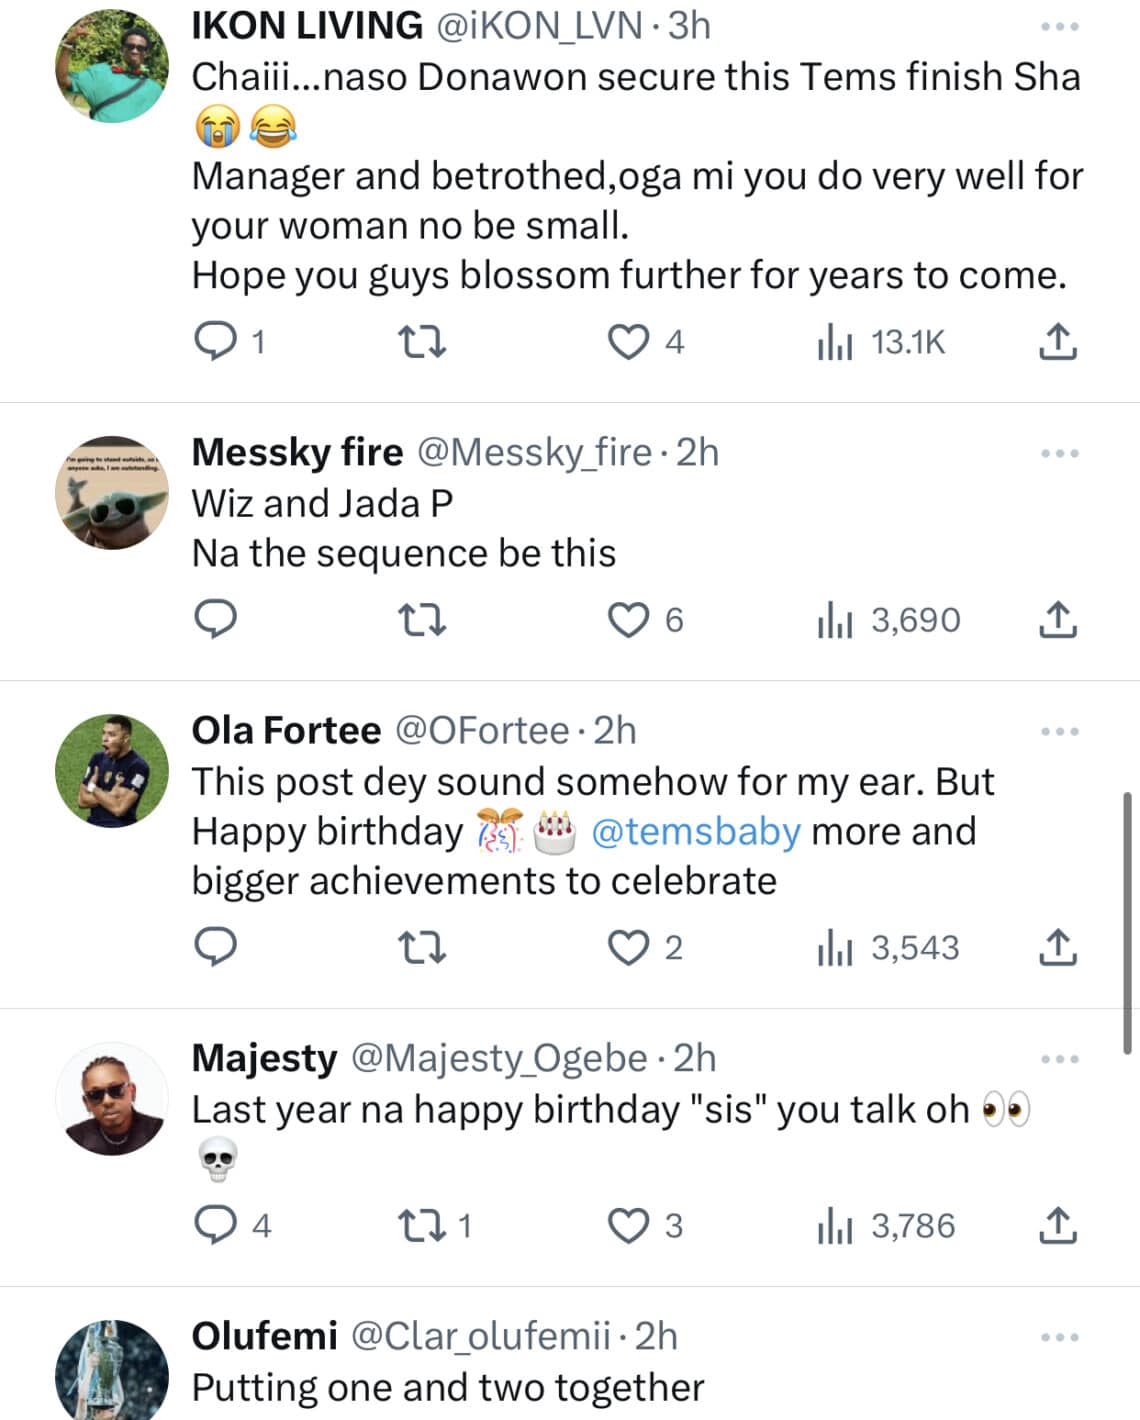Share IKON LIVING's tweet

click(1057, 342)
